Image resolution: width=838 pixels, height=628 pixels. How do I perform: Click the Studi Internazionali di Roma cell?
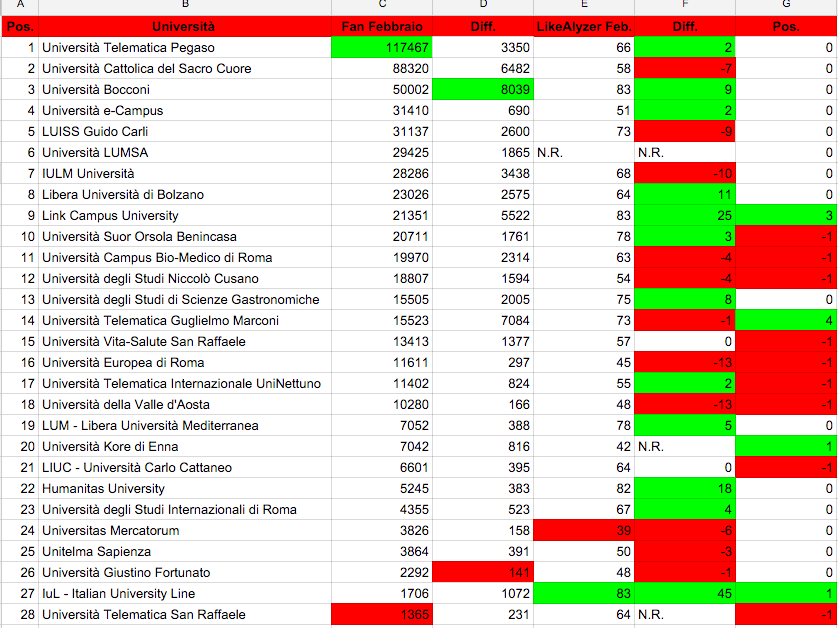[x=185, y=509]
